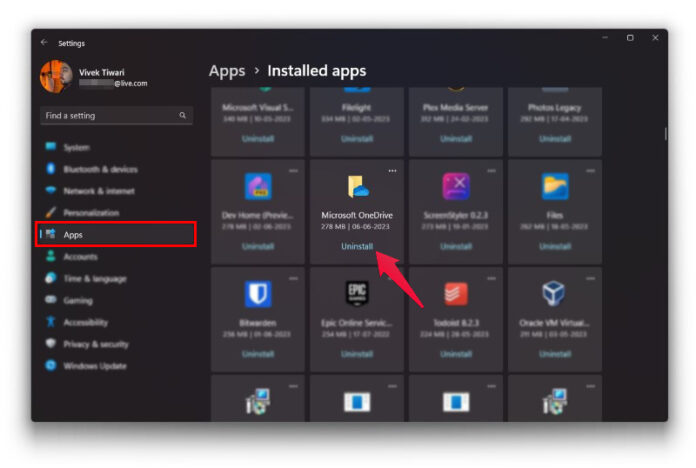This screenshot has height=468, width=696.
Task: Click the Microsoft OneDrive app icon
Action: [358, 186]
